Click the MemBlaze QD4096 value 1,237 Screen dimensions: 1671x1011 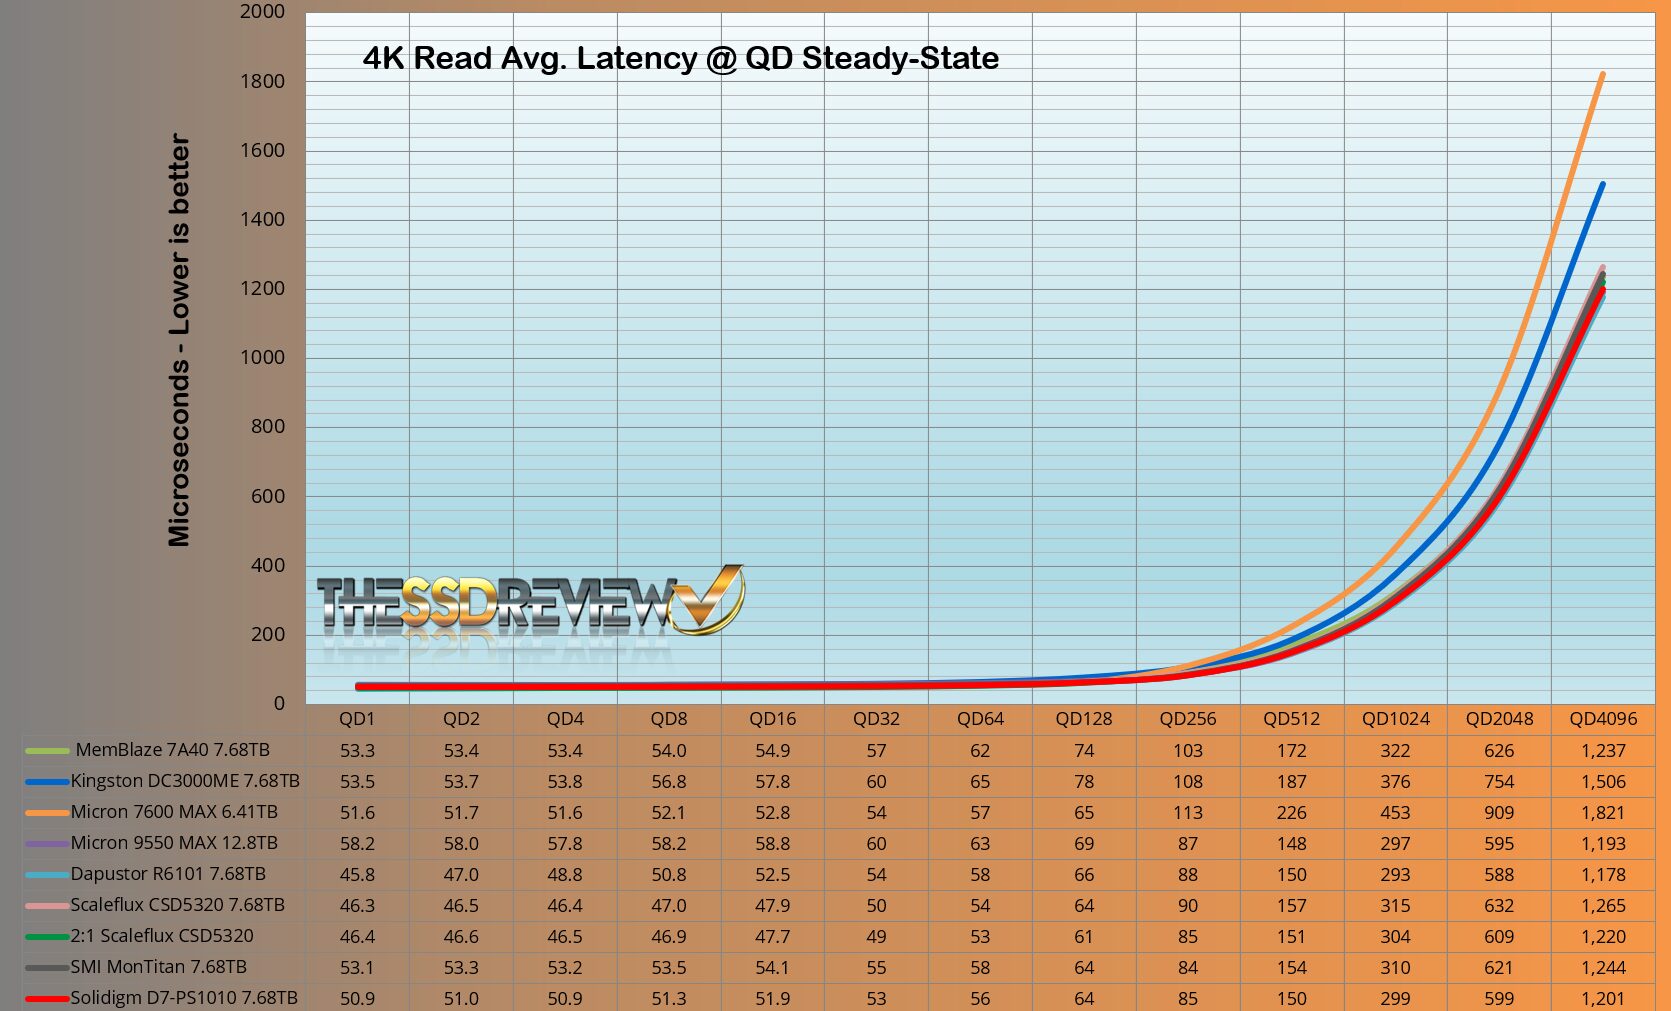tap(1604, 751)
